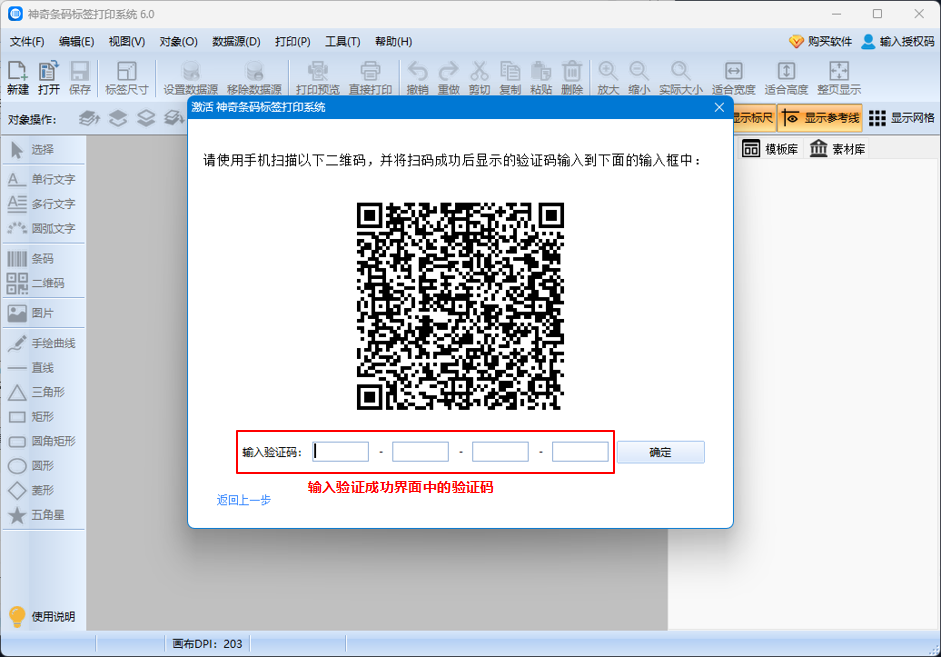Screen dimensions: 941x657
Task: Zoom in with 放大 magnifier
Action: [608, 78]
